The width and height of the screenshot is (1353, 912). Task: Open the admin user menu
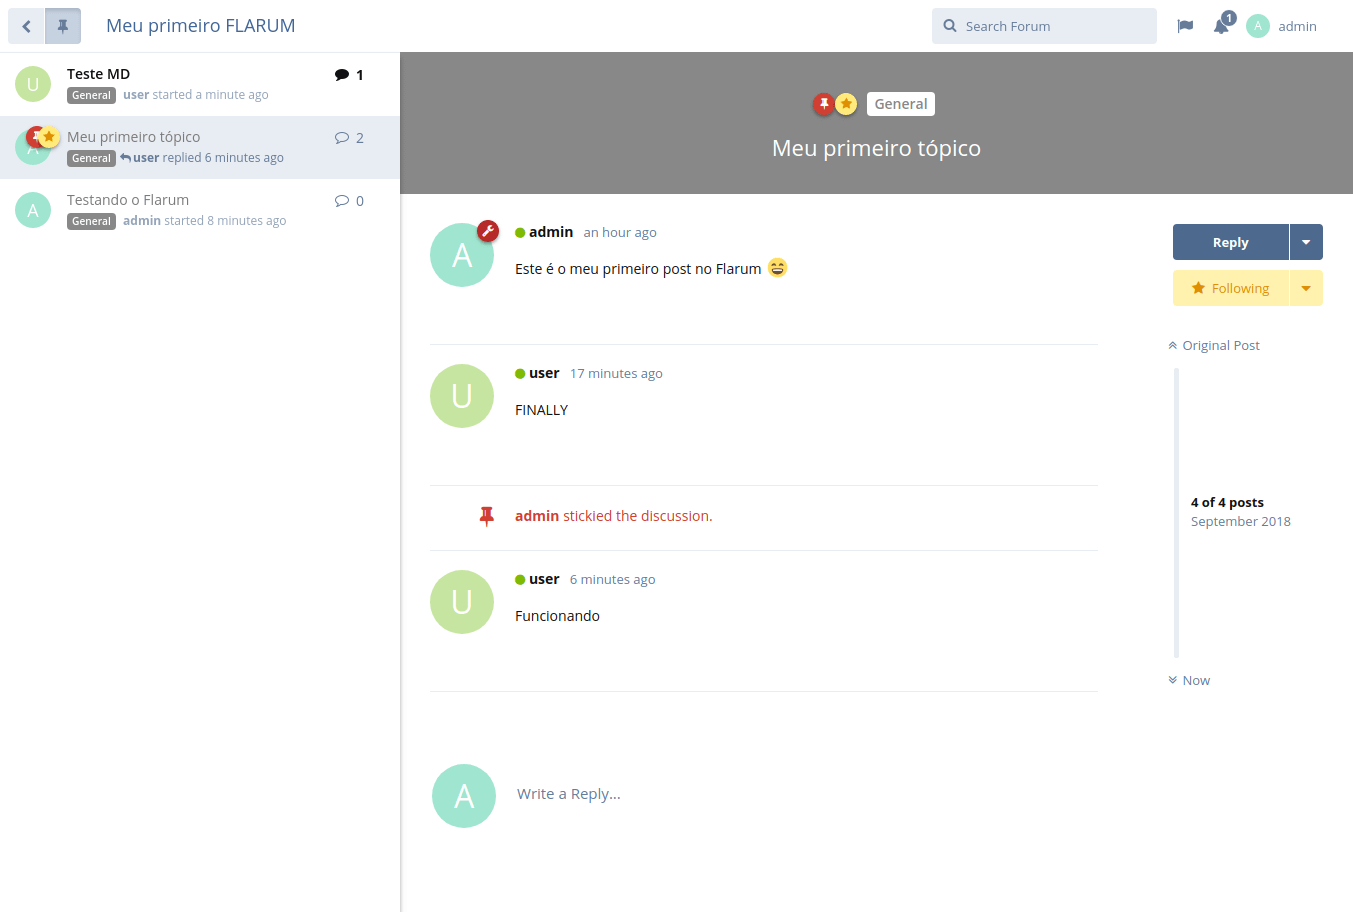coord(1282,26)
